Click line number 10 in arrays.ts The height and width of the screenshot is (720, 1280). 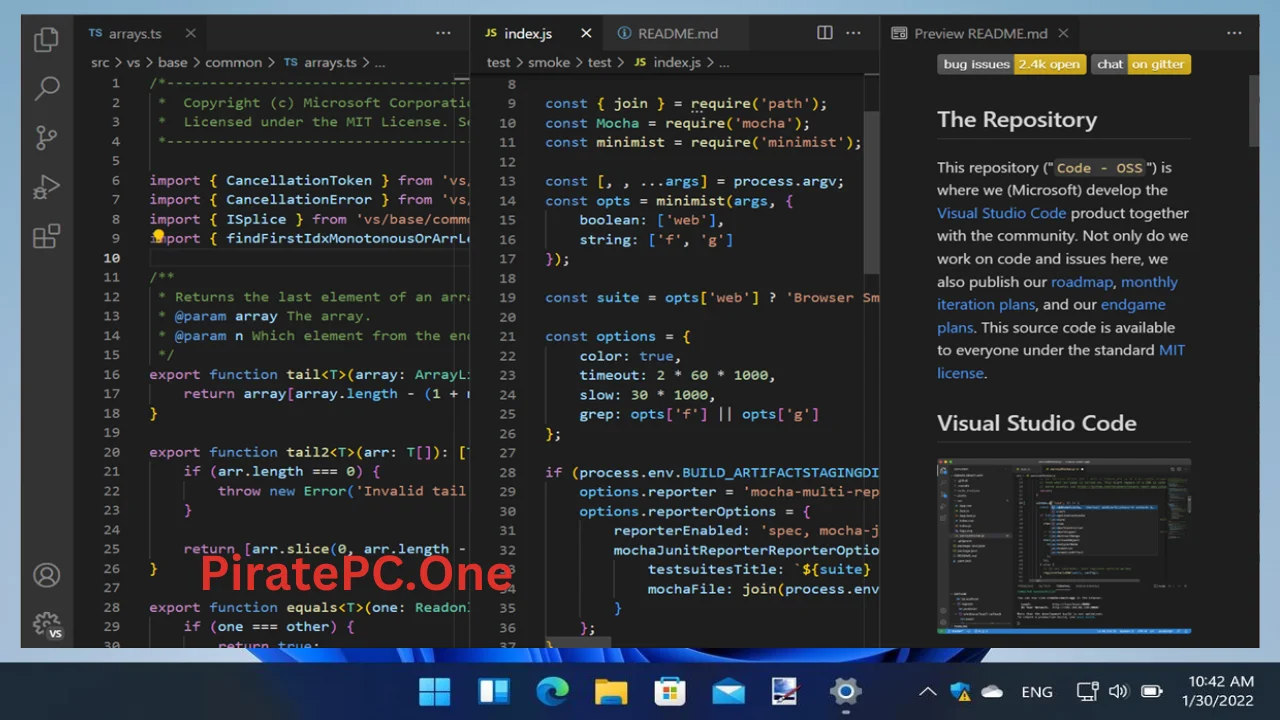(111, 258)
